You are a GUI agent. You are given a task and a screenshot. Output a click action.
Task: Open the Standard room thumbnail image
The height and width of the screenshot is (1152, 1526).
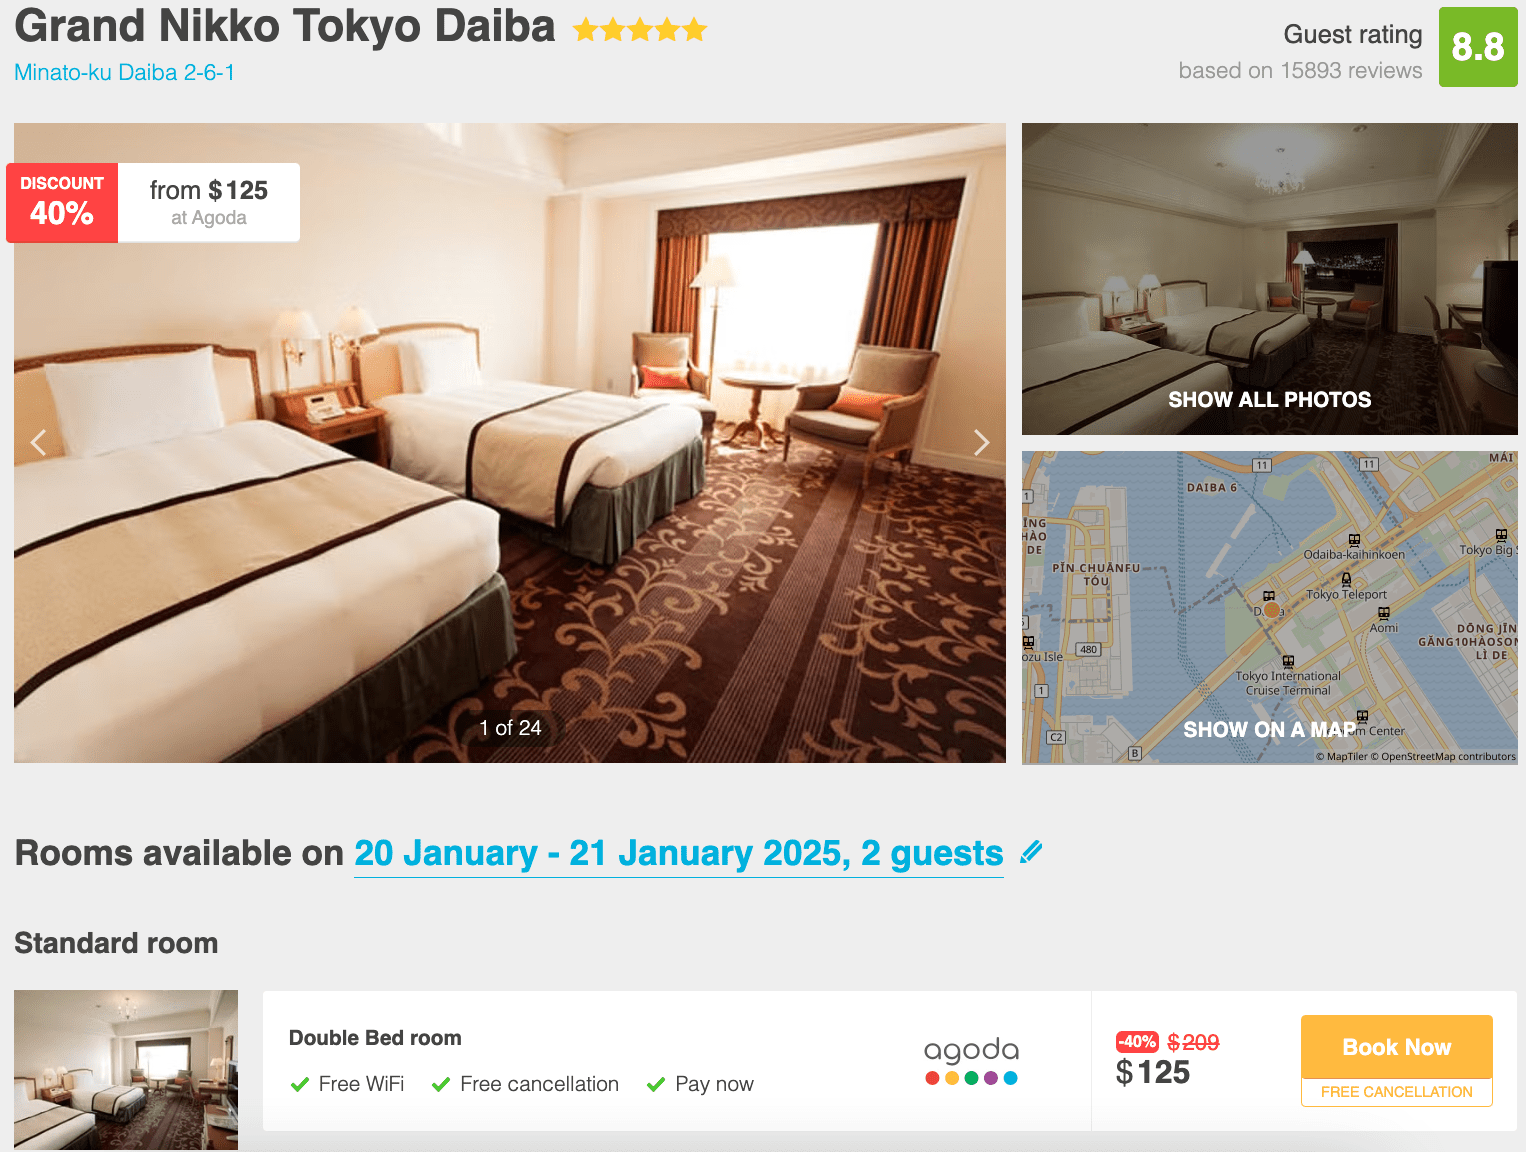(x=126, y=1070)
